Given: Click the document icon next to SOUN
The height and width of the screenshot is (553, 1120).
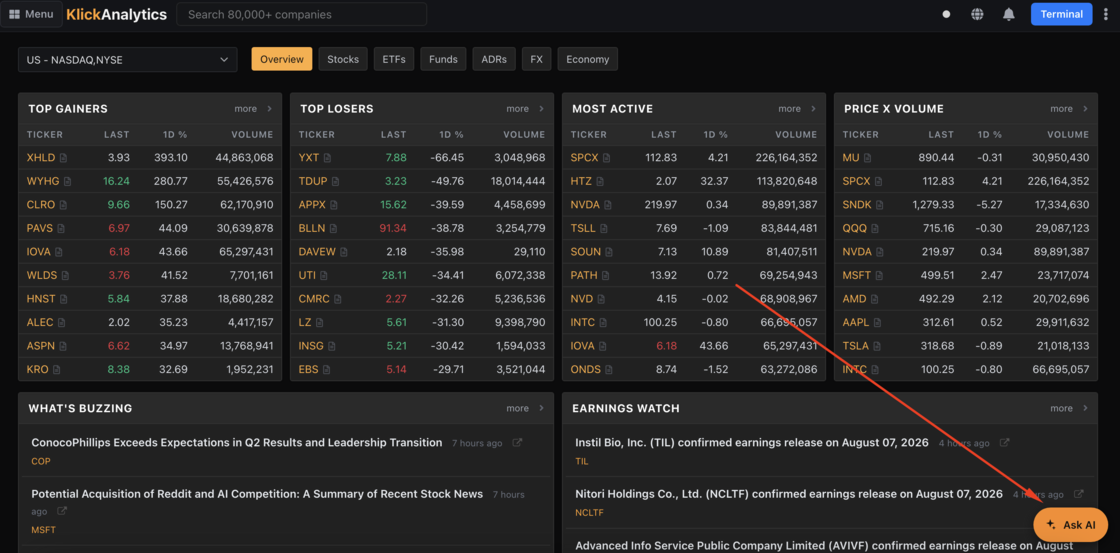Looking at the screenshot, I should pos(607,252).
